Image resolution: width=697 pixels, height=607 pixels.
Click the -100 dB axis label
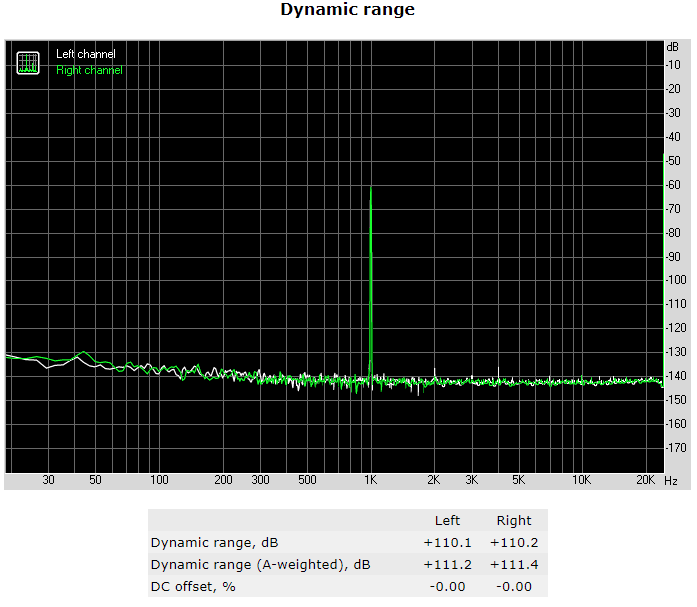[x=676, y=280]
